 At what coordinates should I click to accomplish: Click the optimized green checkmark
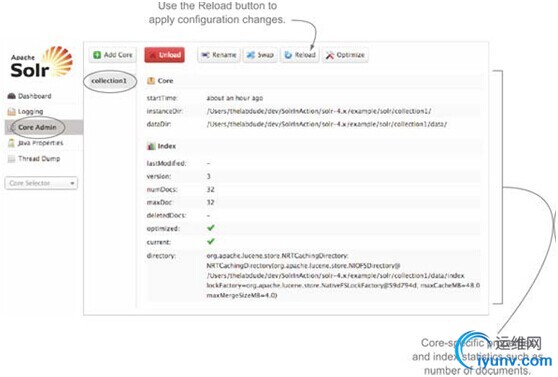pos(211,228)
